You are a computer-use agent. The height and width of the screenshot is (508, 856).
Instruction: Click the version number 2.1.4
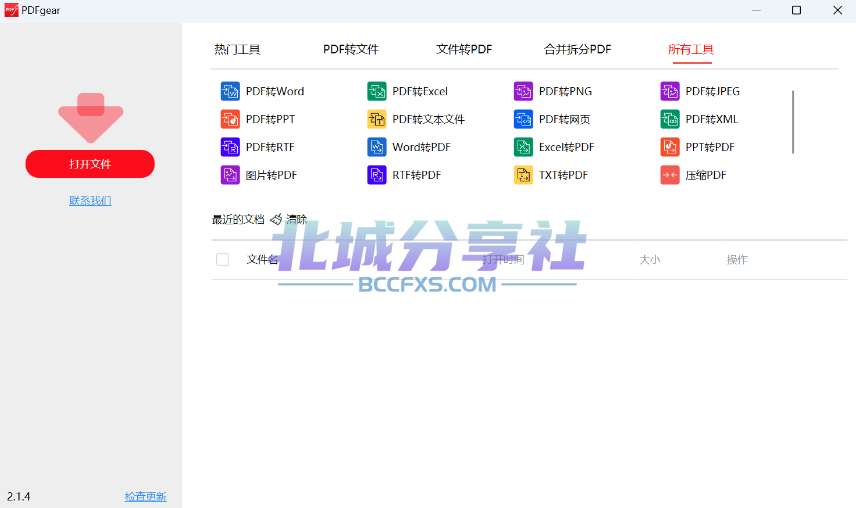pyautogui.click(x=19, y=497)
